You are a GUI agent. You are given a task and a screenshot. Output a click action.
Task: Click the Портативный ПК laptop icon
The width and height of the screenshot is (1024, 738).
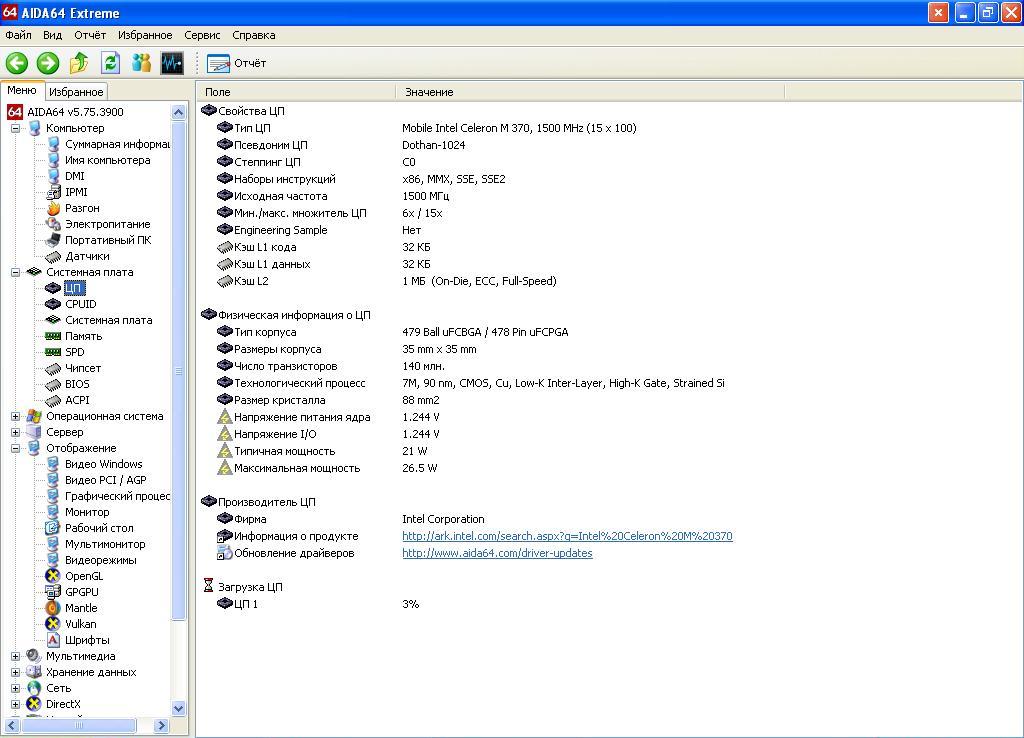(53, 240)
